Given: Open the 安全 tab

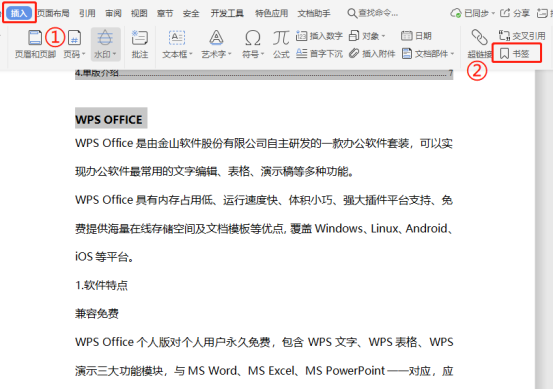Looking at the screenshot, I should click(191, 13).
